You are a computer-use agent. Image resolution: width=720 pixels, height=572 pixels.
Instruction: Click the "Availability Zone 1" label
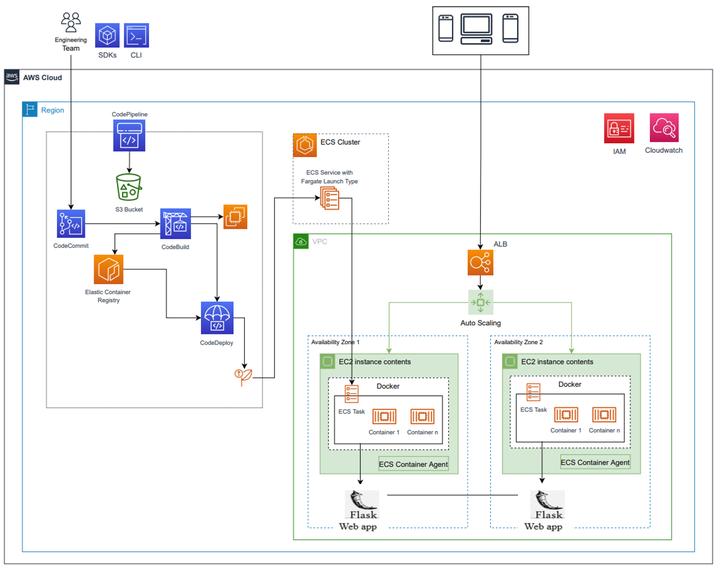[x=335, y=342]
